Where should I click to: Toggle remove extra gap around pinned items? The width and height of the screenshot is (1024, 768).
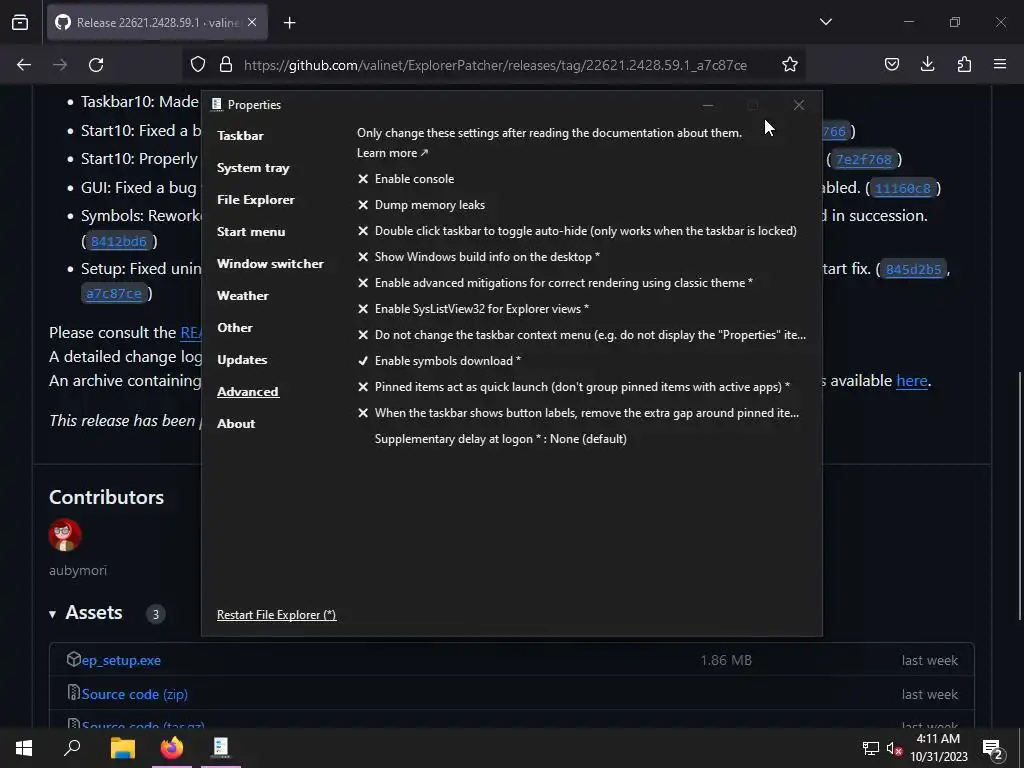point(578,413)
